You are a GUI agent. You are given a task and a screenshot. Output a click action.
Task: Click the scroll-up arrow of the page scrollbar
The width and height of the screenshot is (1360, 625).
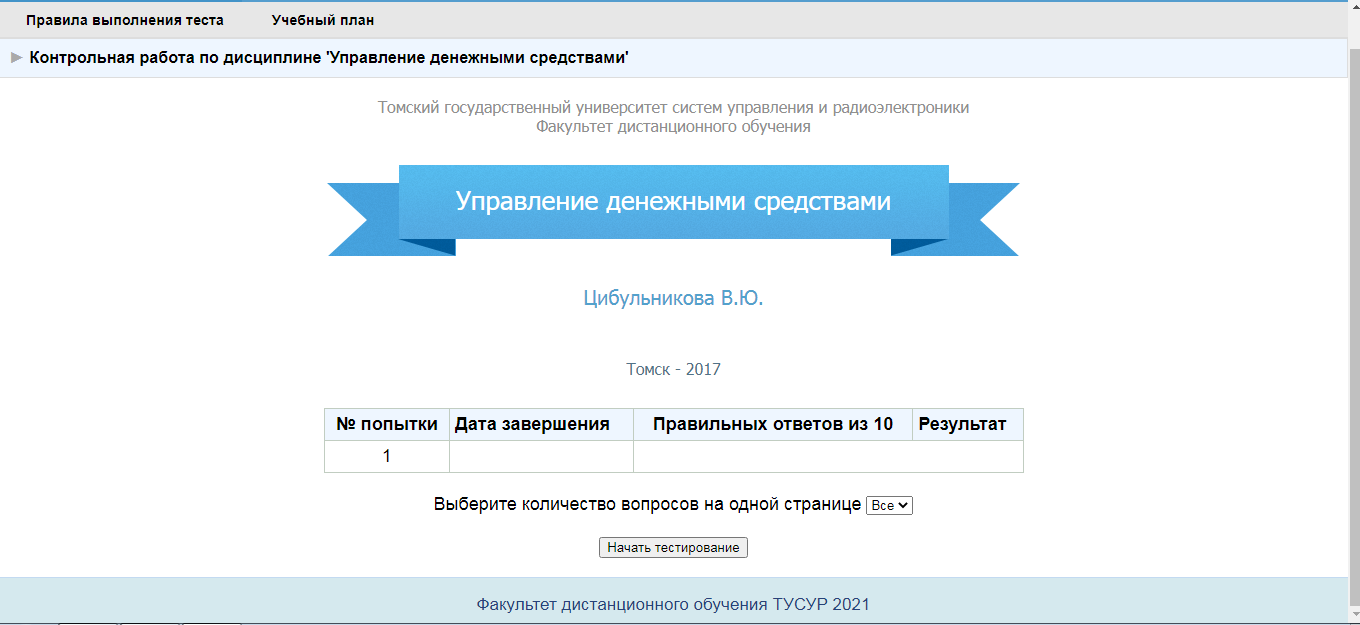(x=1354, y=8)
